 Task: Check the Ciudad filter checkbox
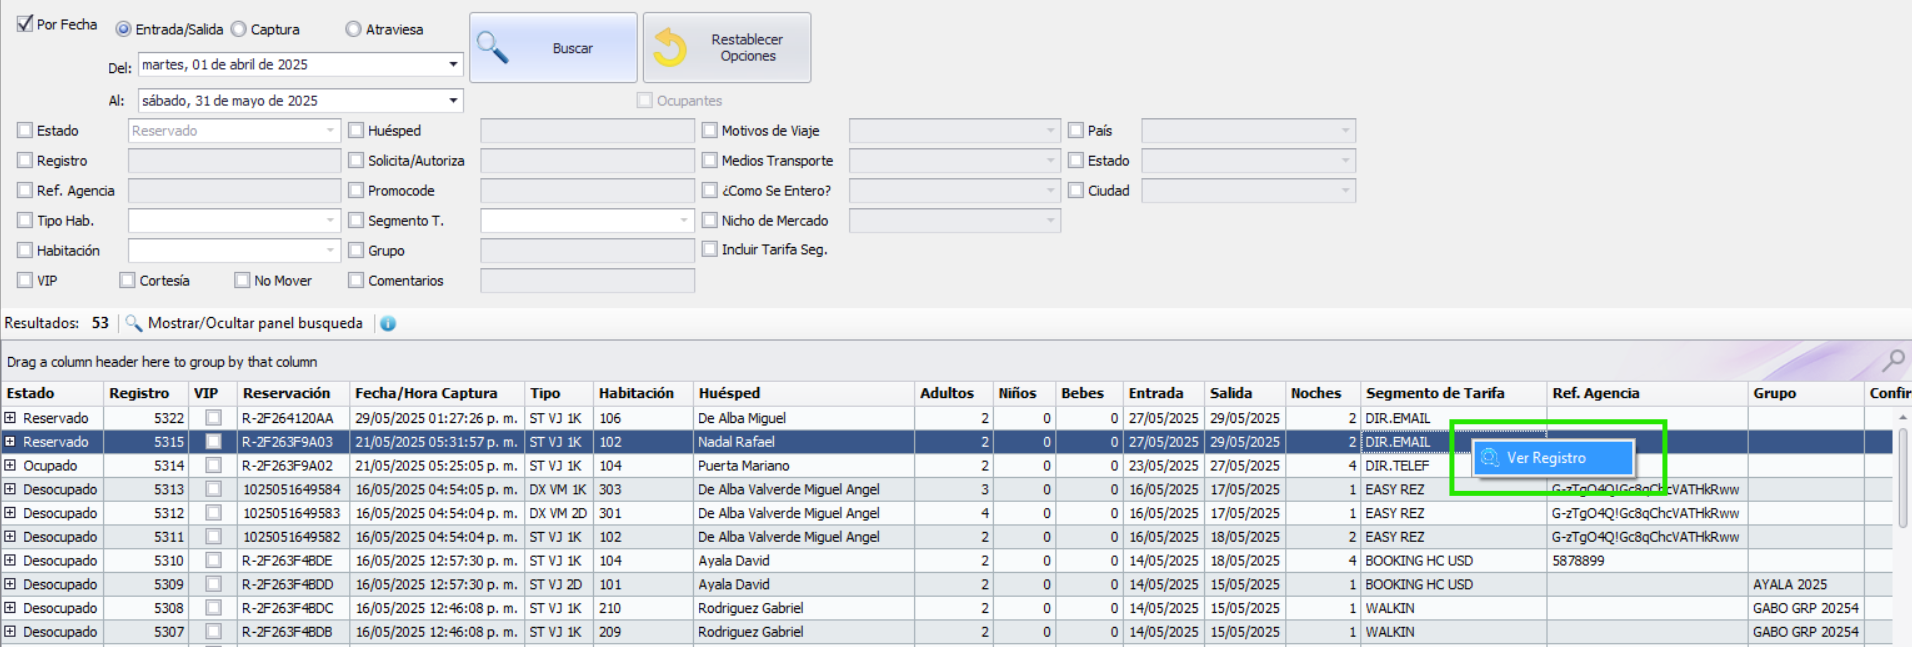pyautogui.click(x=1076, y=190)
